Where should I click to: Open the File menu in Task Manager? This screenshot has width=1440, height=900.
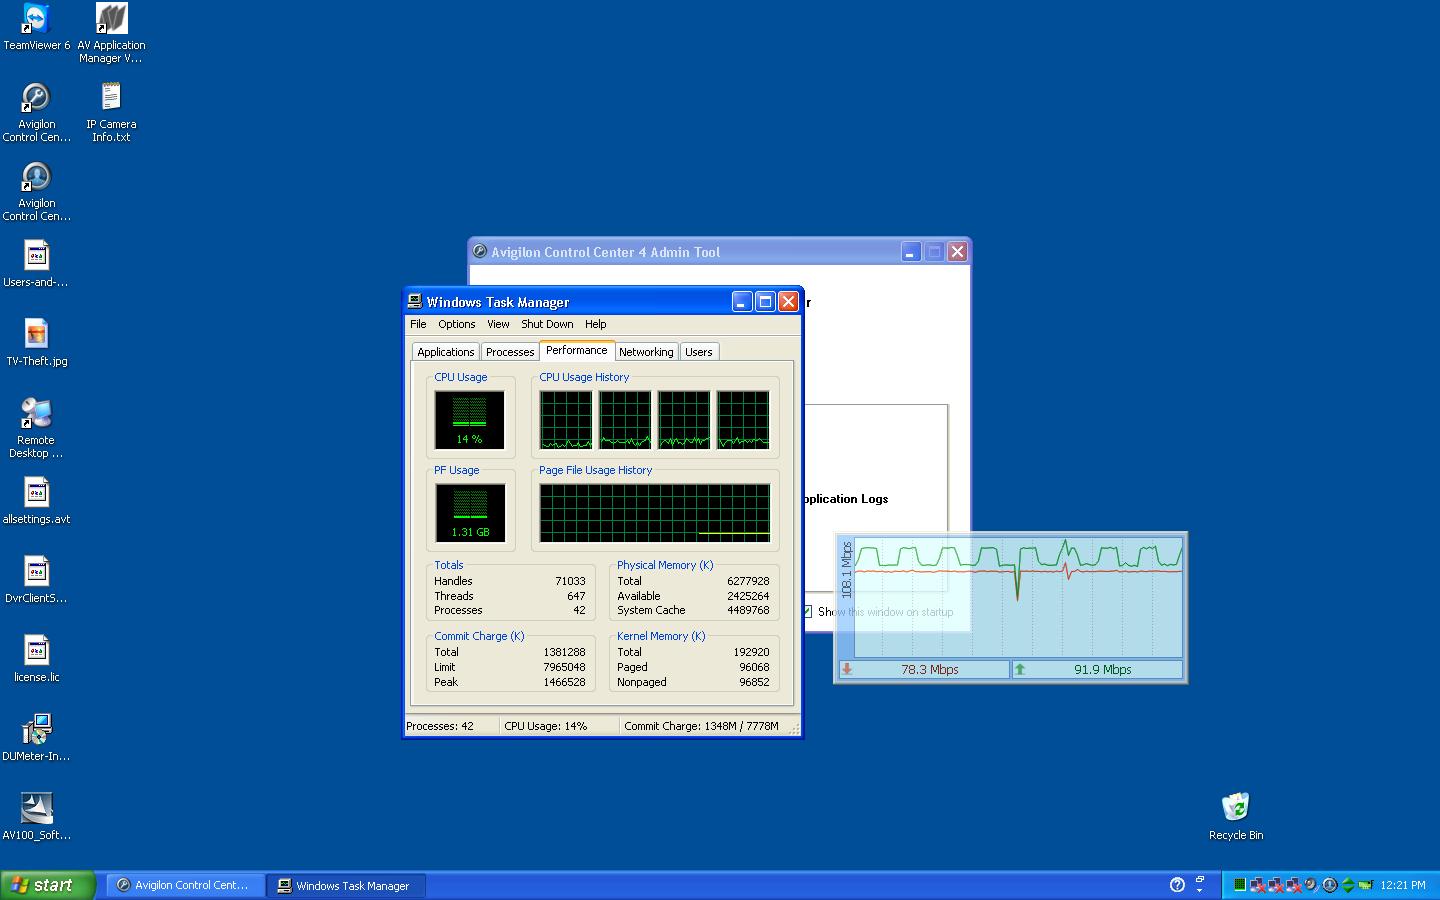tap(418, 324)
